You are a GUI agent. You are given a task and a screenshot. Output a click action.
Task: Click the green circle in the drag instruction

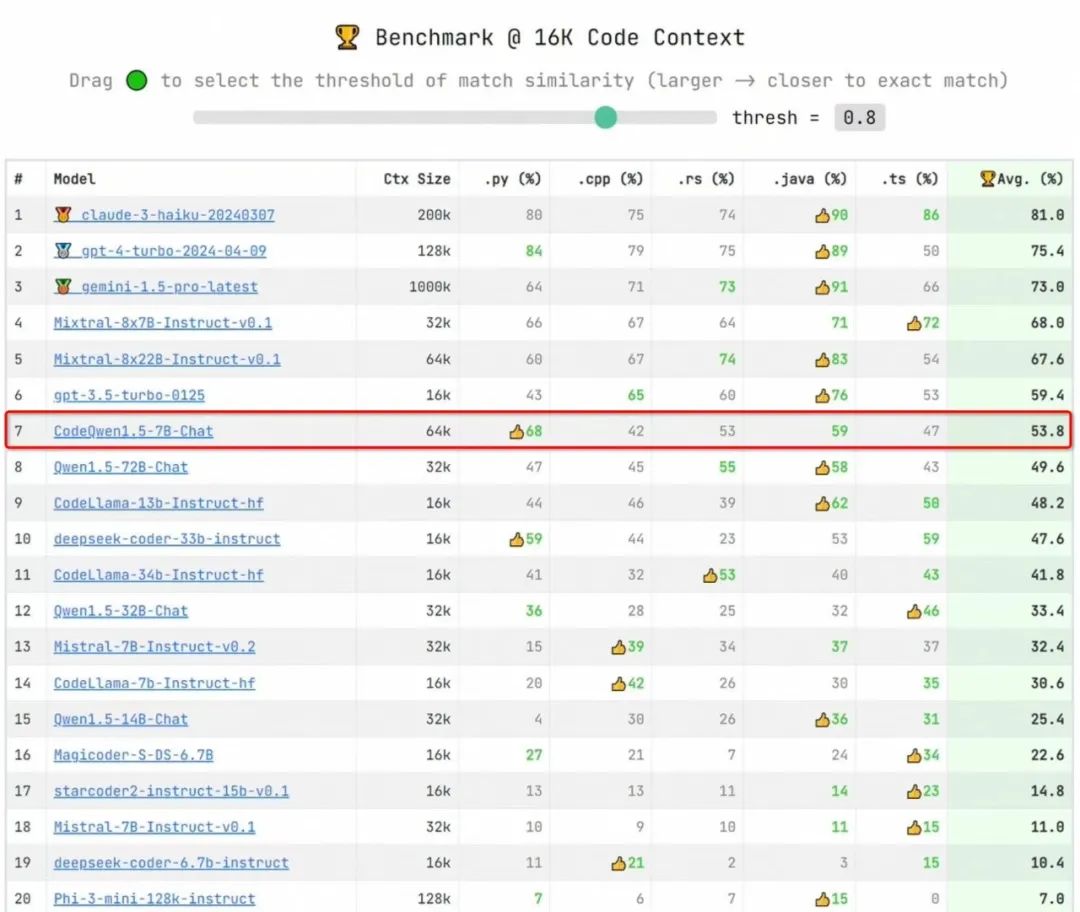pos(136,81)
